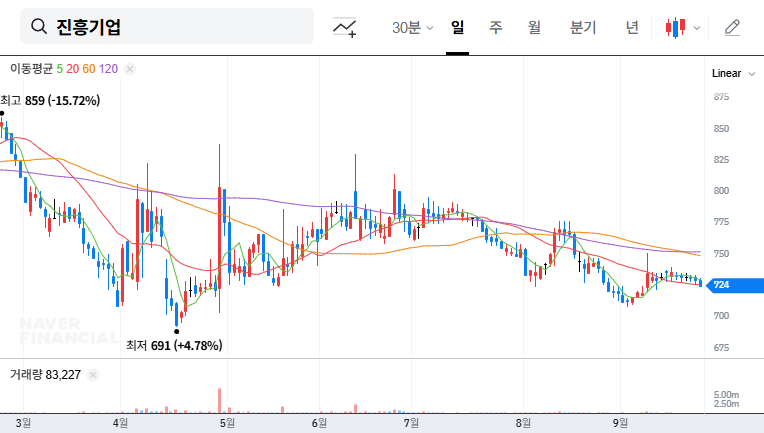Click the 800 price axis label

click(x=721, y=191)
